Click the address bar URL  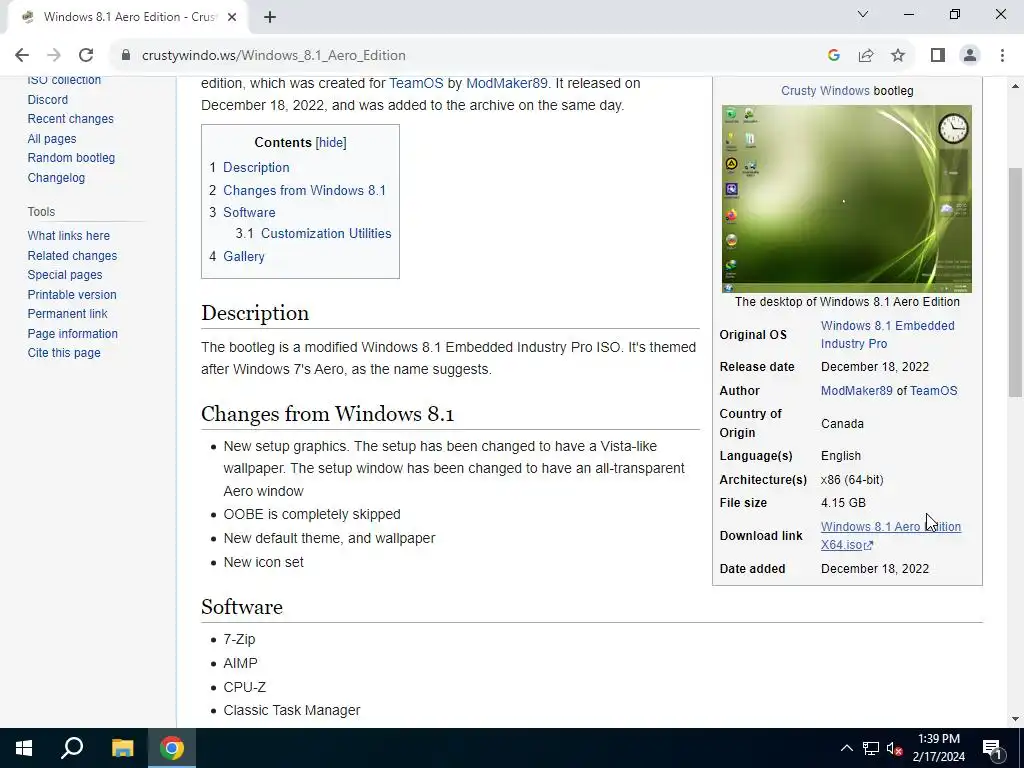274,56
